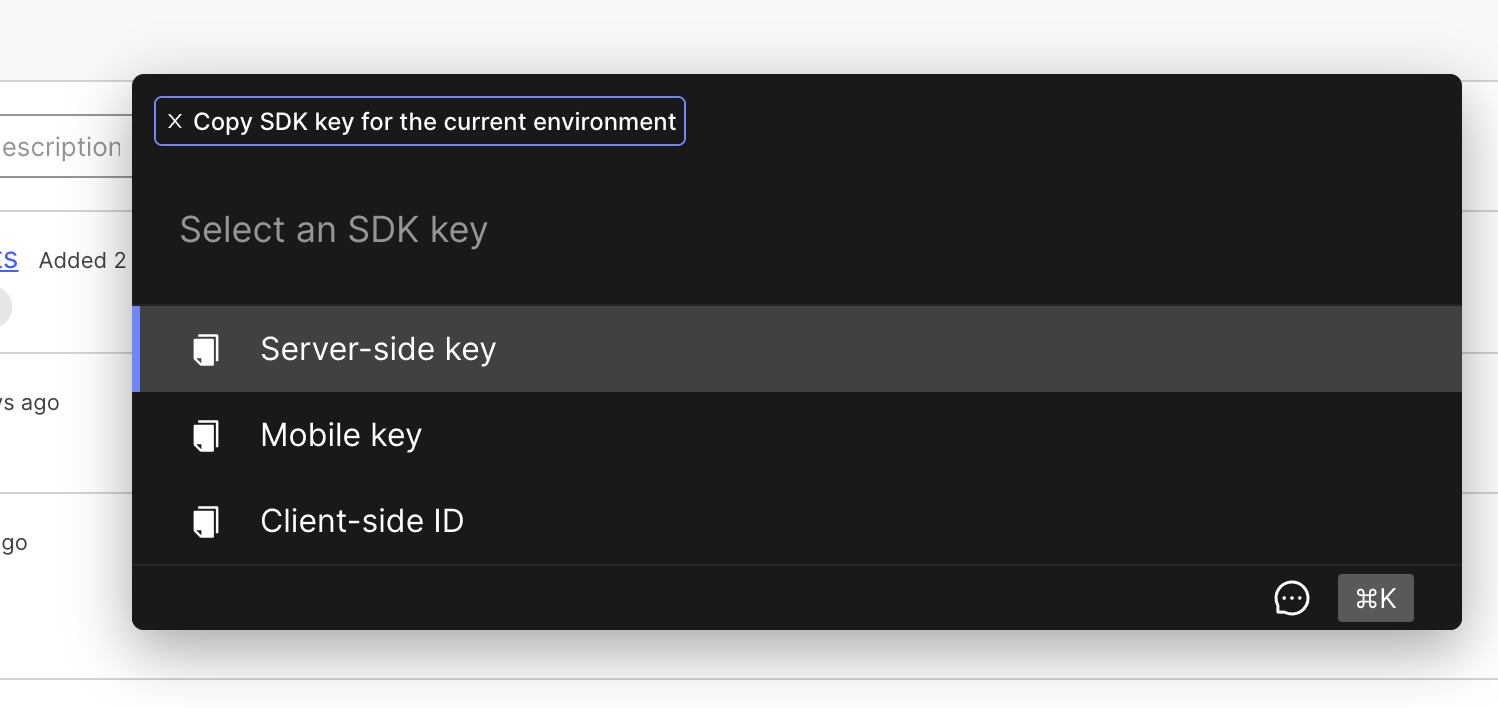Click the X on the Copy SDK key chip
The width and height of the screenshot is (1498, 708).
(x=175, y=121)
